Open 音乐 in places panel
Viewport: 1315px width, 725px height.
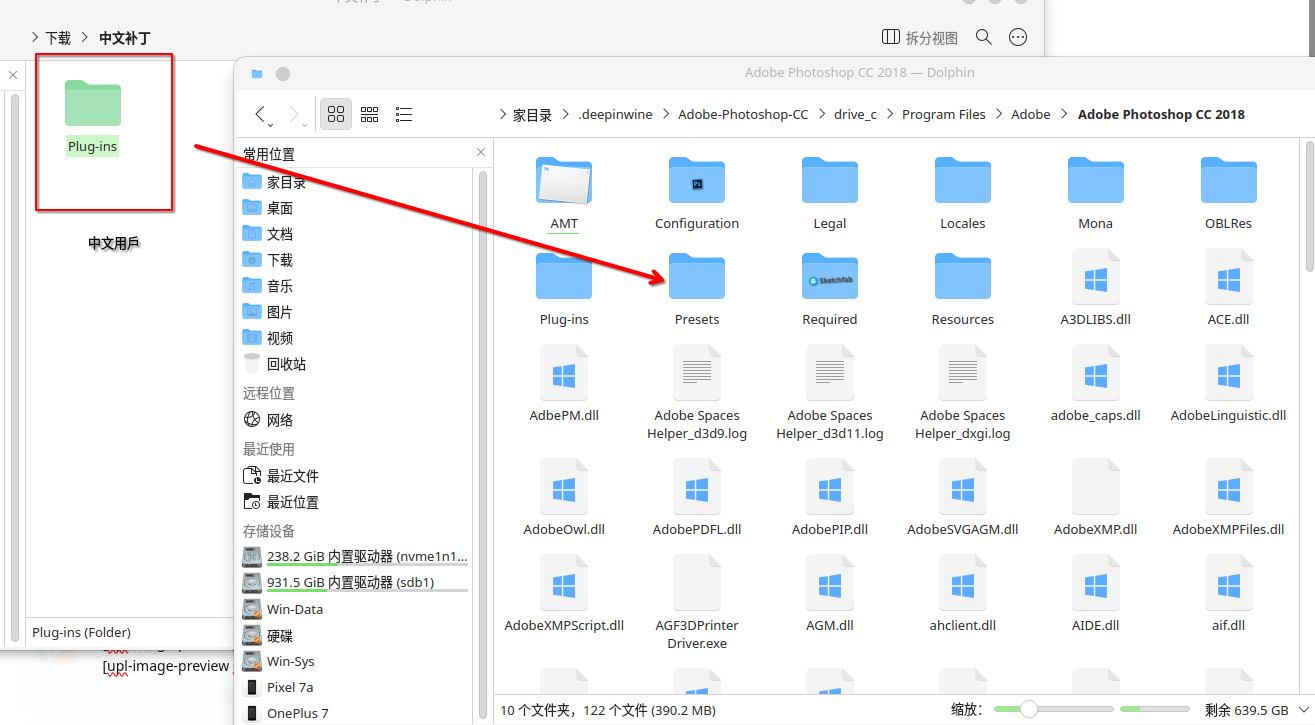pyautogui.click(x=358, y=286)
